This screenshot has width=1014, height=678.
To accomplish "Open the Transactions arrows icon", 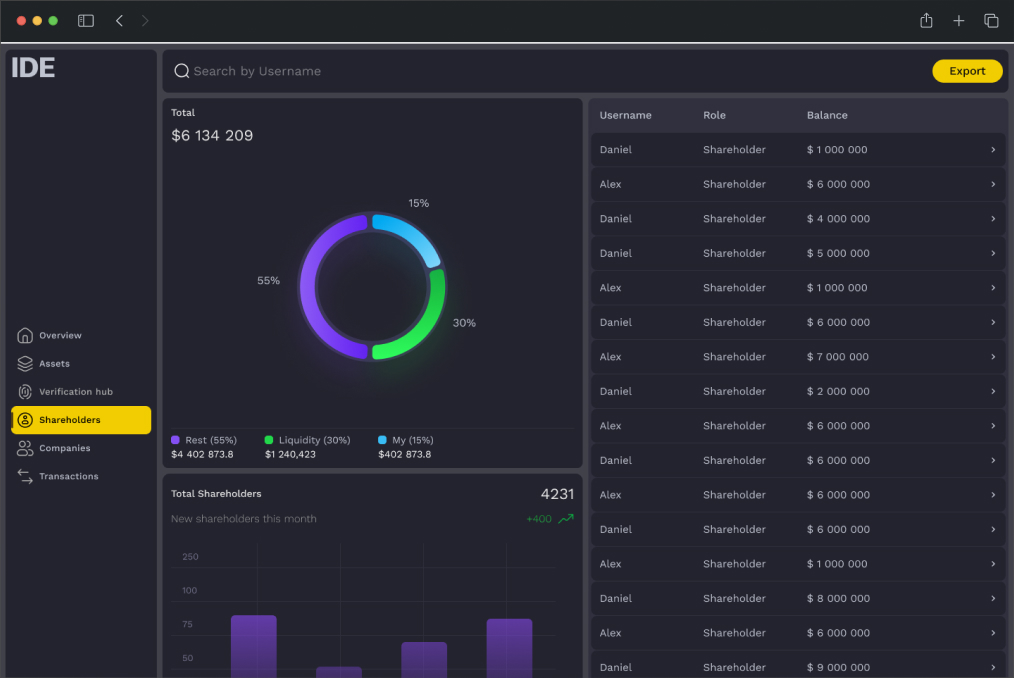I will [25, 476].
